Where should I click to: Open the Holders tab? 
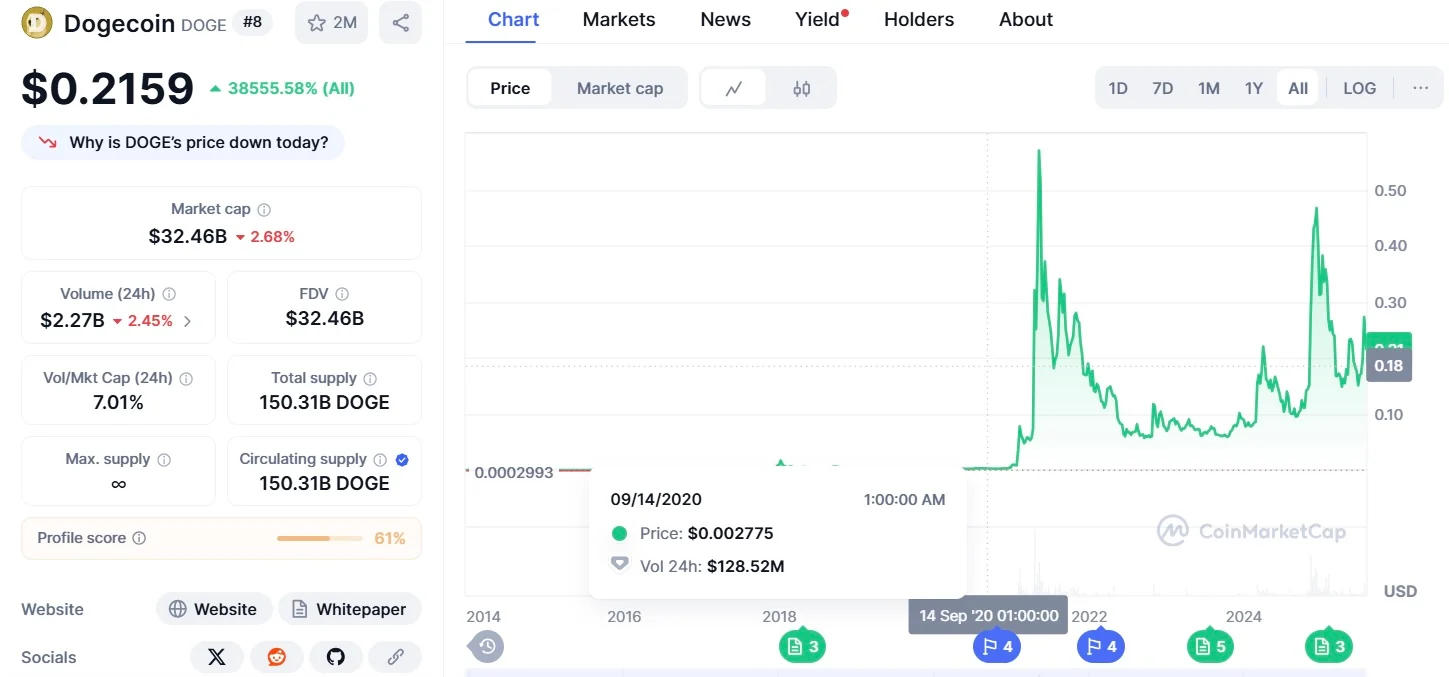919,20
